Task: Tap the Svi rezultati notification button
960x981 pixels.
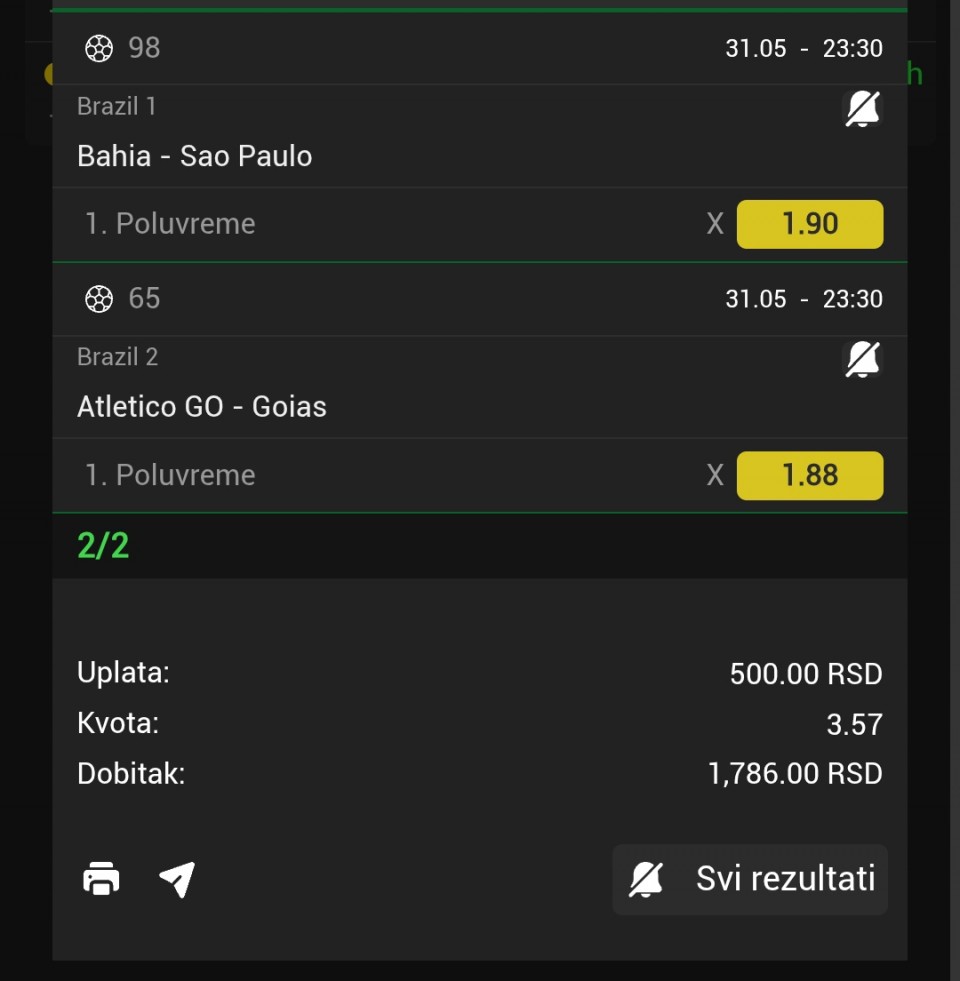Action: click(x=750, y=879)
